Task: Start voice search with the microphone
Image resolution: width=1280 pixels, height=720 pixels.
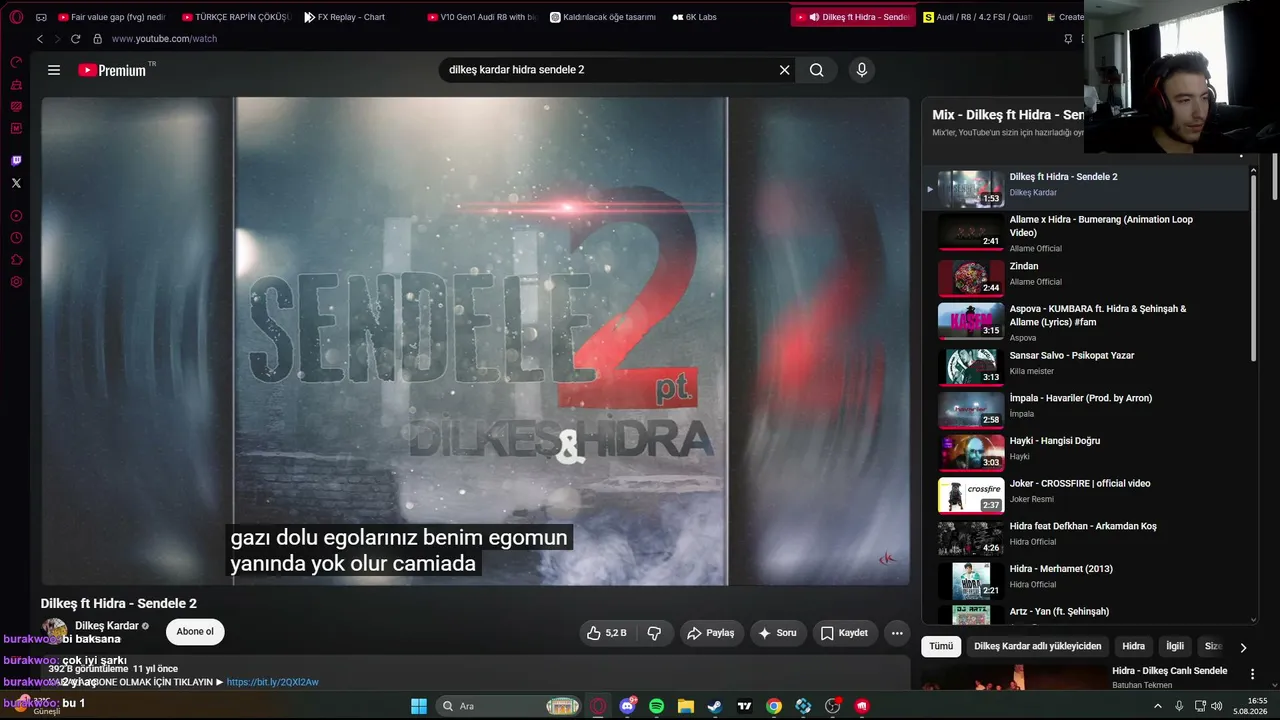Action: point(862,70)
